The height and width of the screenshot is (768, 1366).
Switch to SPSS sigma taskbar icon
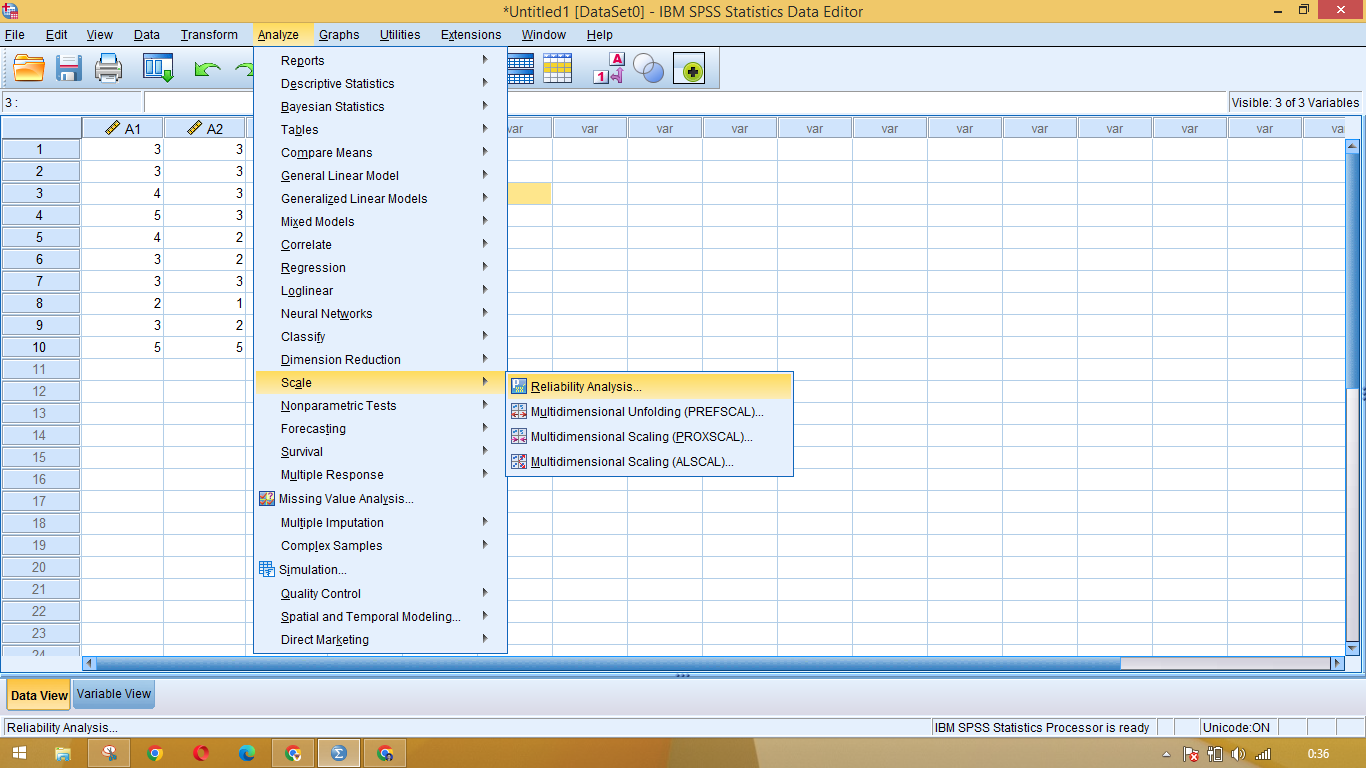pos(339,753)
